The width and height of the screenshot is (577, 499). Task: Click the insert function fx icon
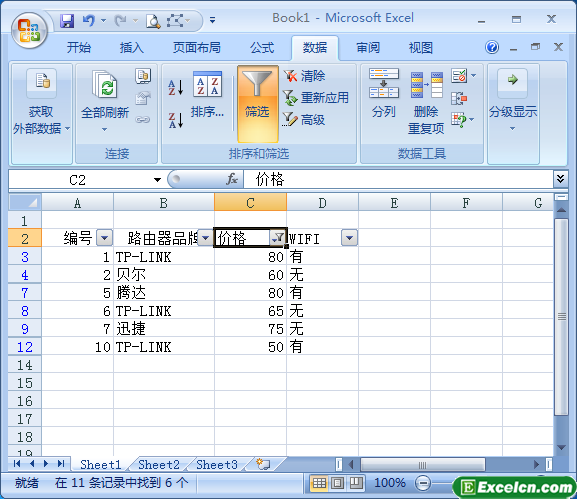[232, 180]
